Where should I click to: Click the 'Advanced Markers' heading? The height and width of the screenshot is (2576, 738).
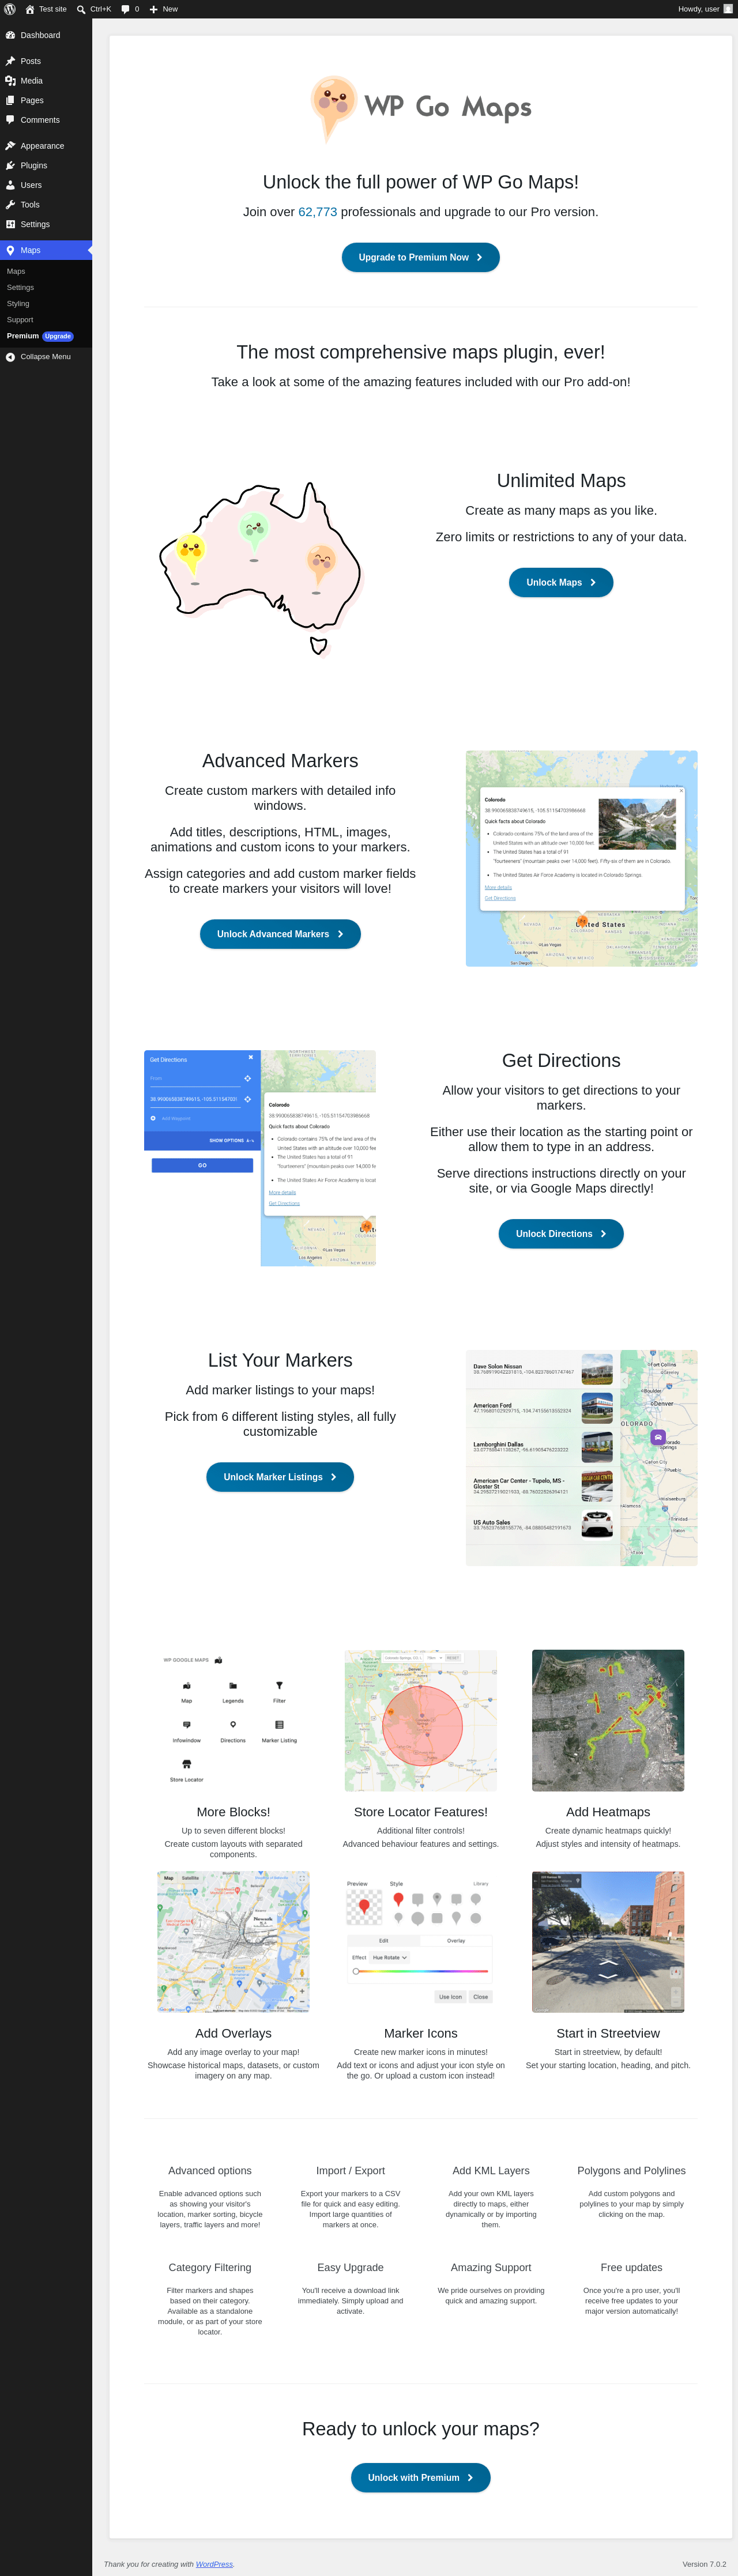280,761
